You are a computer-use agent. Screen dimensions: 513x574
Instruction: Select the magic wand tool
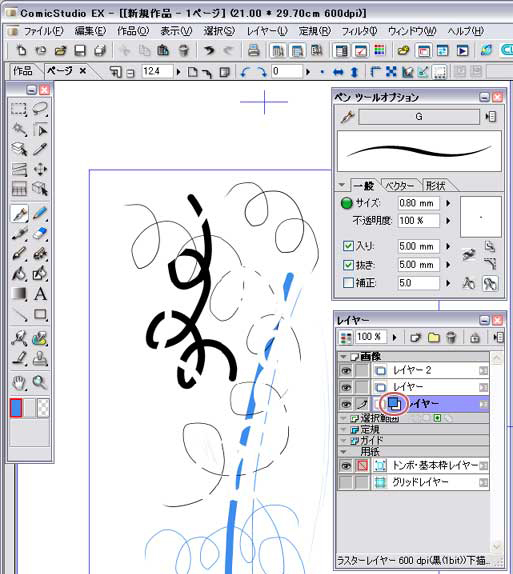[x=19, y=129]
